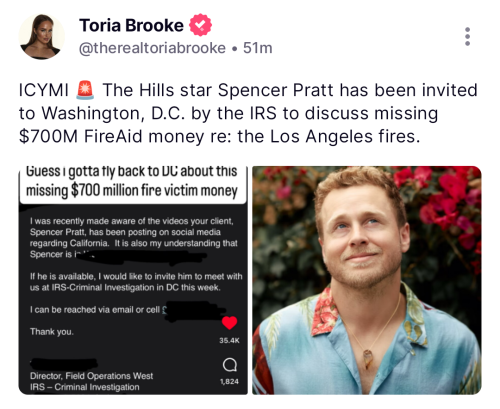500x409 pixels.
Task: Click the pink verified badge
Action: click(x=200, y=25)
